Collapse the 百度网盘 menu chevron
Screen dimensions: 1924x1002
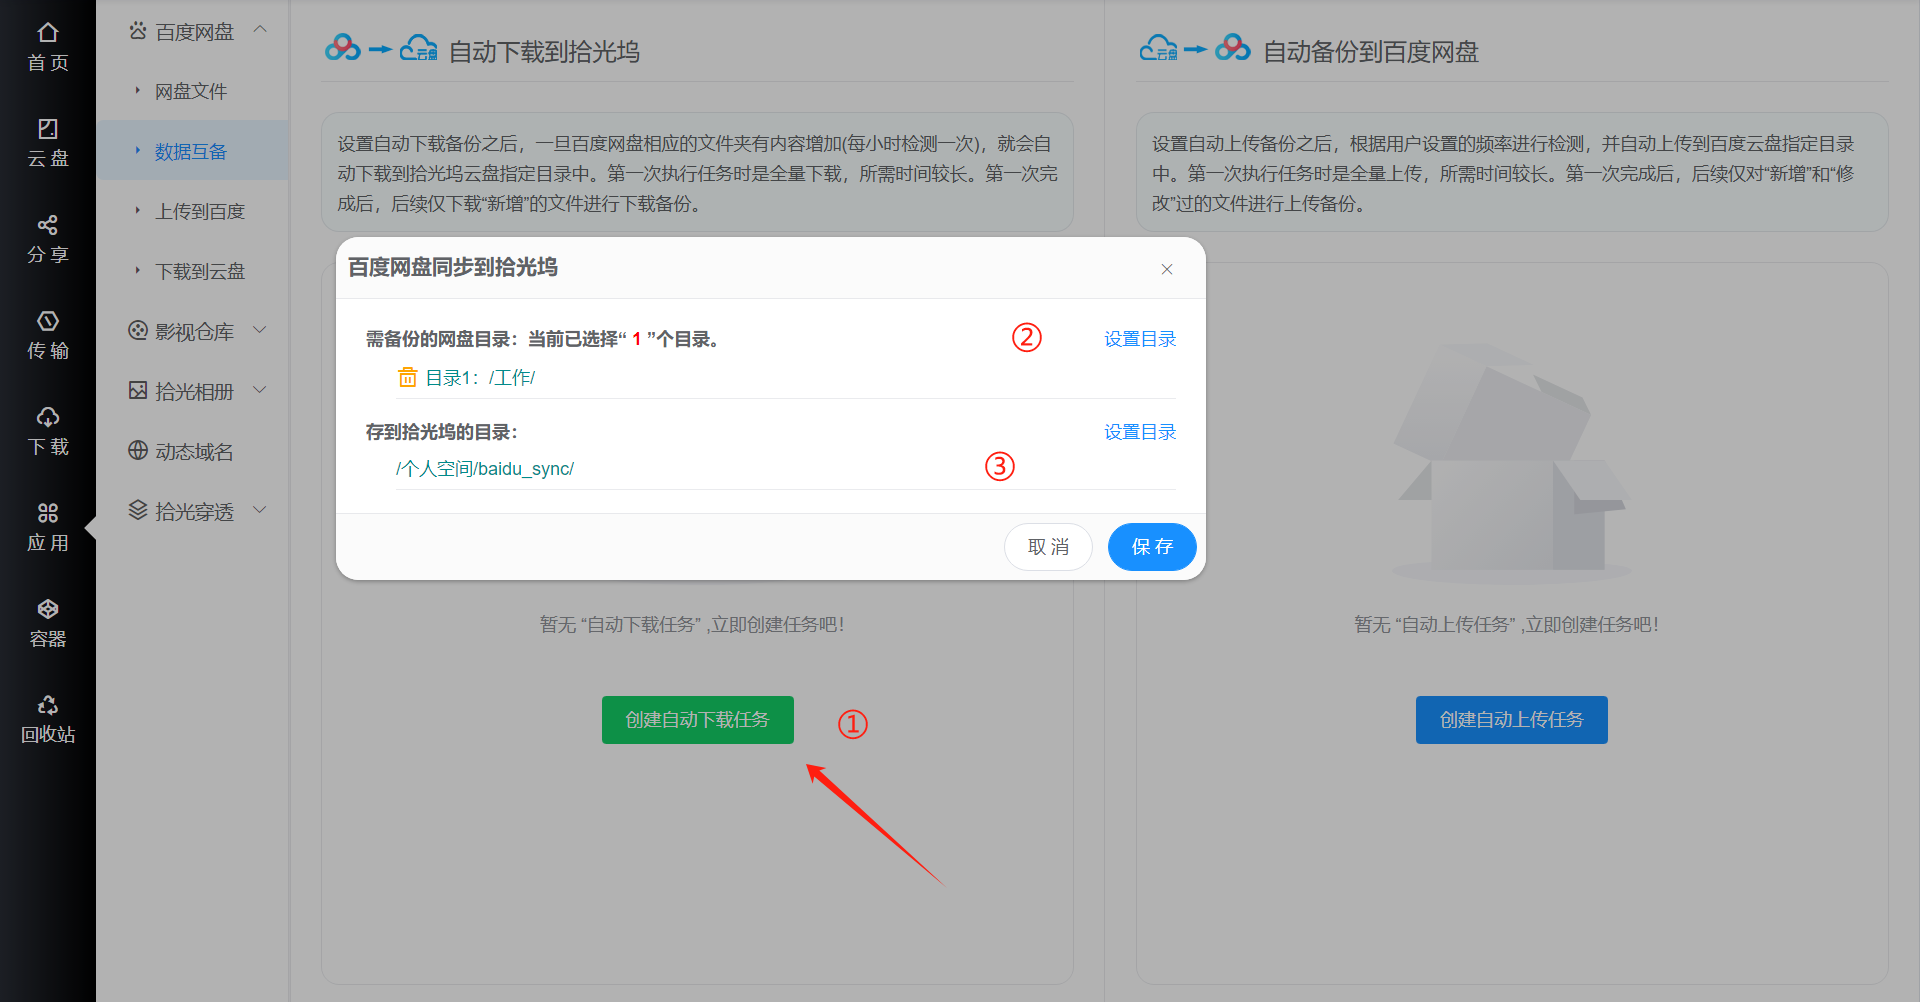[260, 30]
